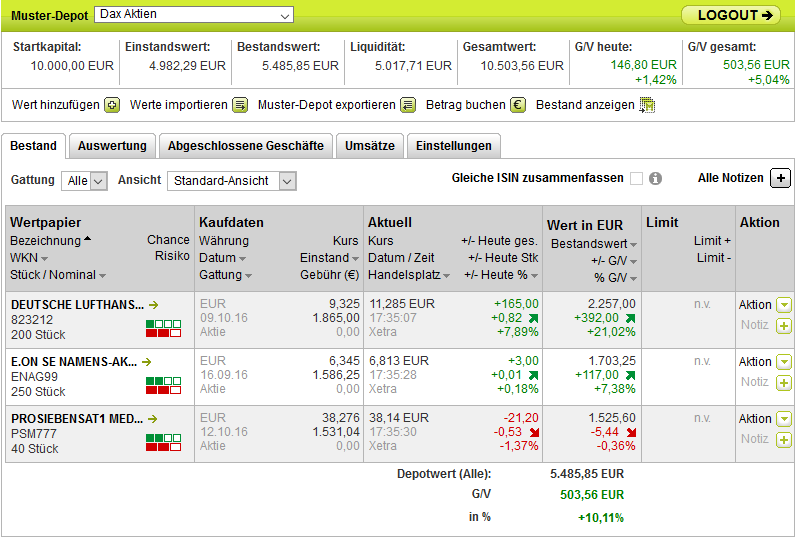Open the Alle Notizen plus icon
Image resolution: width=797 pixels, height=540 pixels.
780,178
